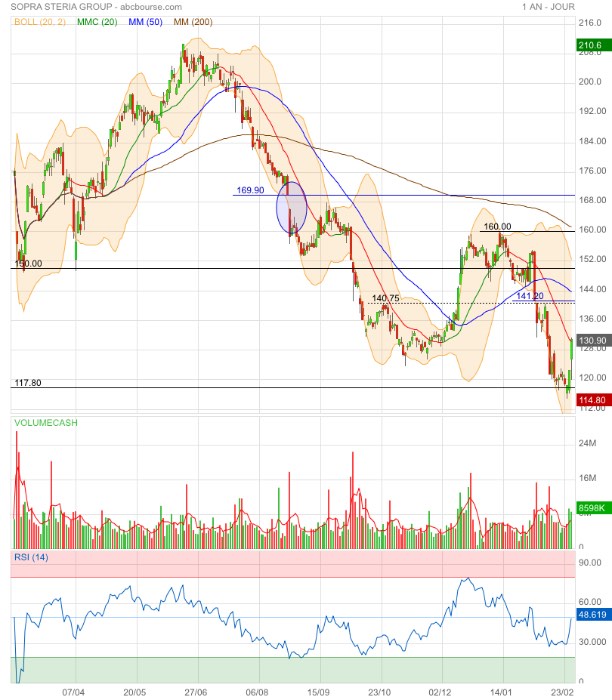
Task: Click the green 210.6 price tag
Action: click(594, 45)
